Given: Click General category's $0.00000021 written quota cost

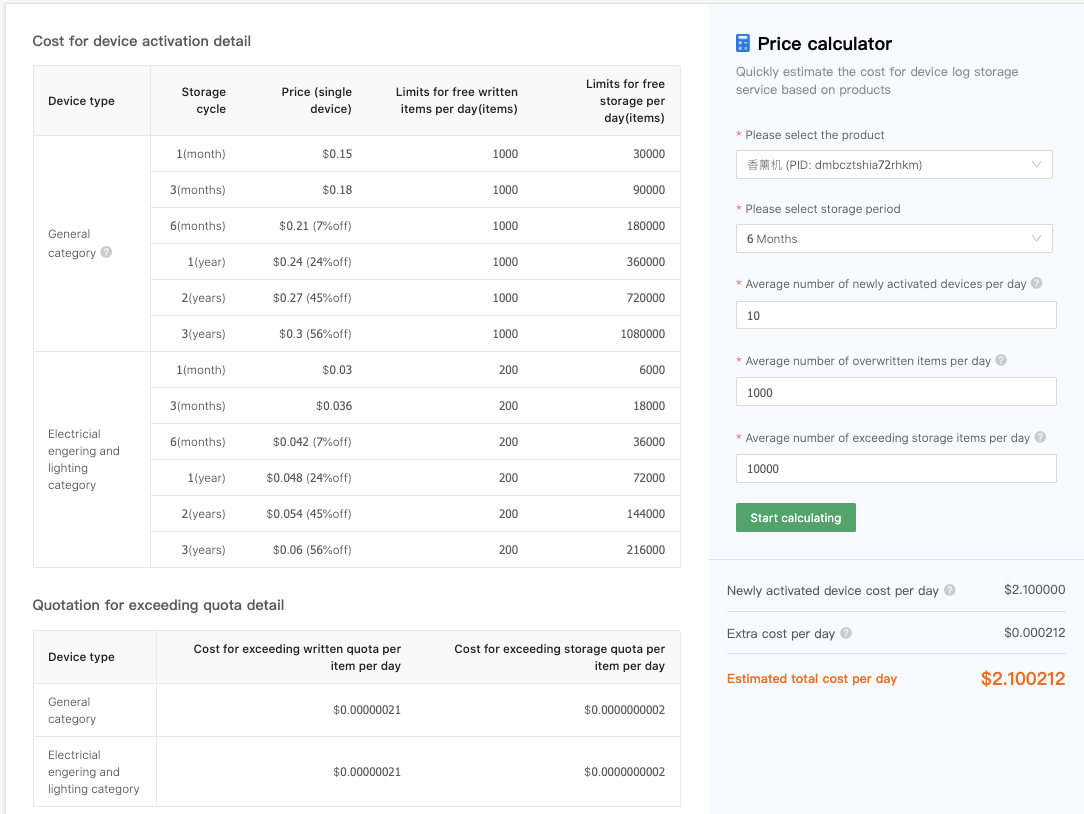Looking at the screenshot, I should pyautogui.click(x=367, y=710).
